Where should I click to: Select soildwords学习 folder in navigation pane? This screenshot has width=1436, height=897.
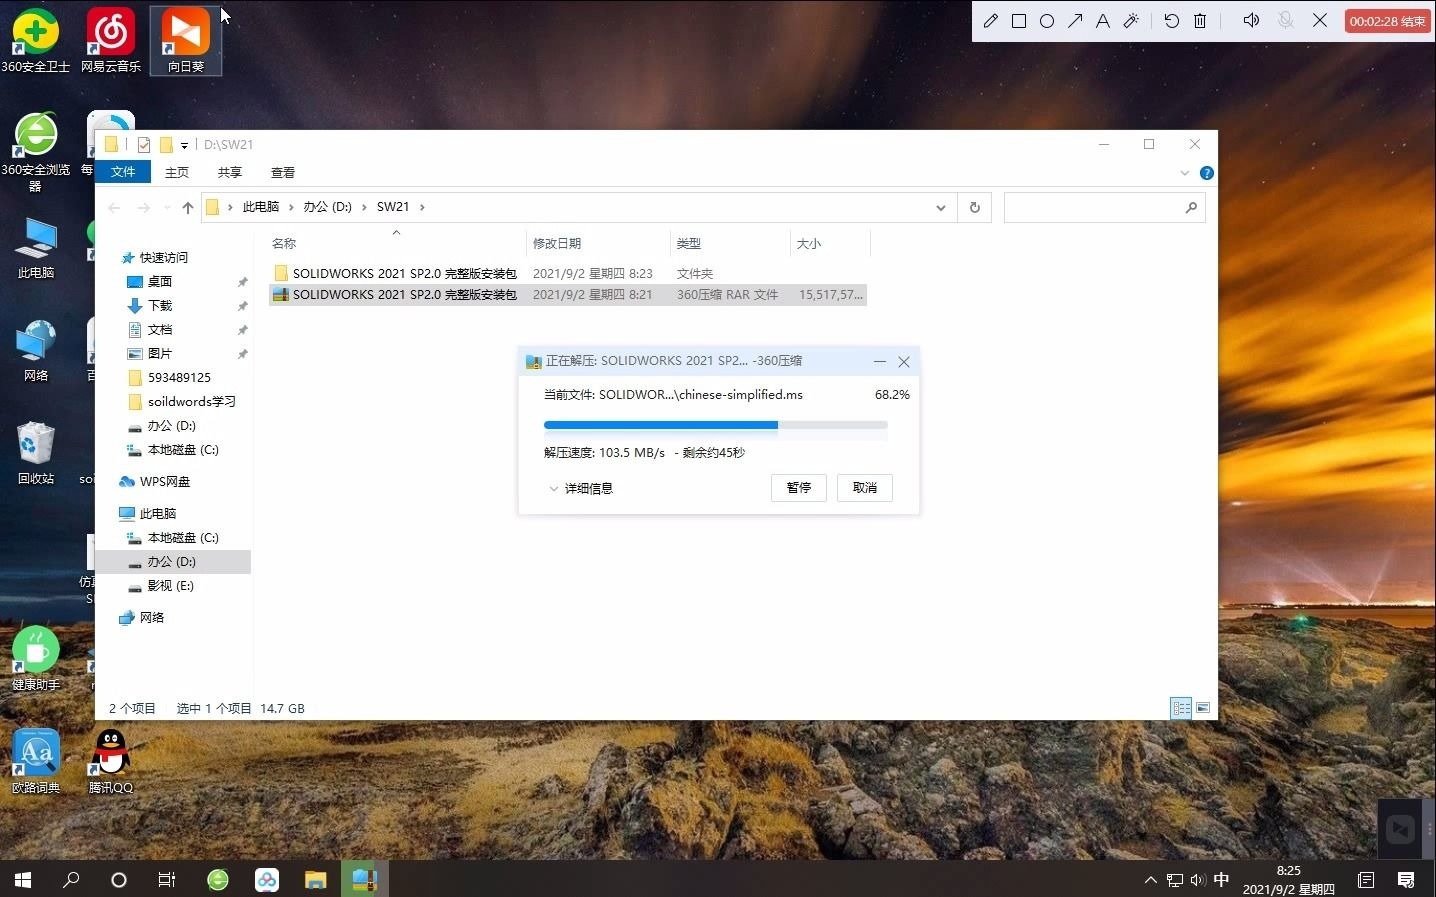click(x=191, y=401)
